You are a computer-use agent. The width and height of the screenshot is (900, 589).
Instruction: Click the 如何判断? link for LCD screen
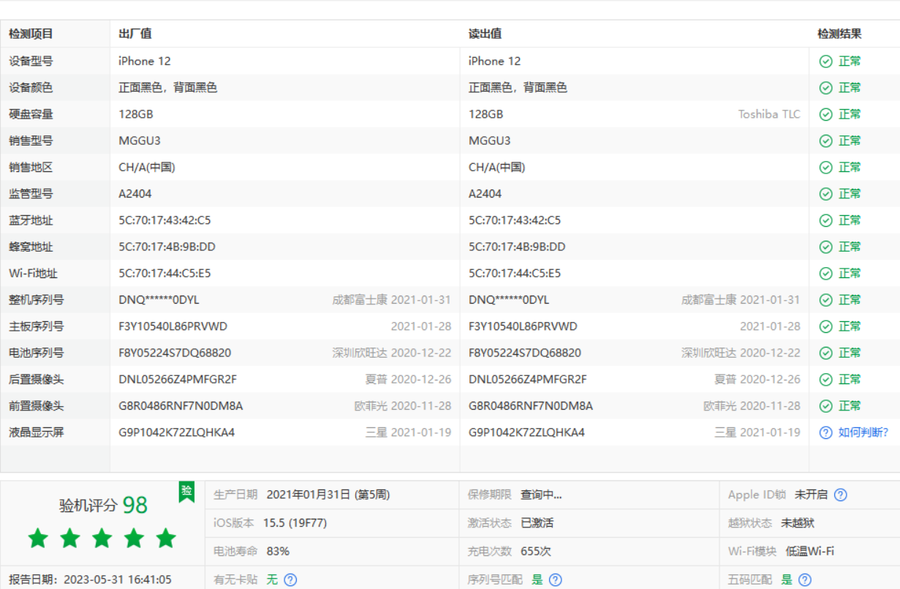pyautogui.click(x=862, y=432)
